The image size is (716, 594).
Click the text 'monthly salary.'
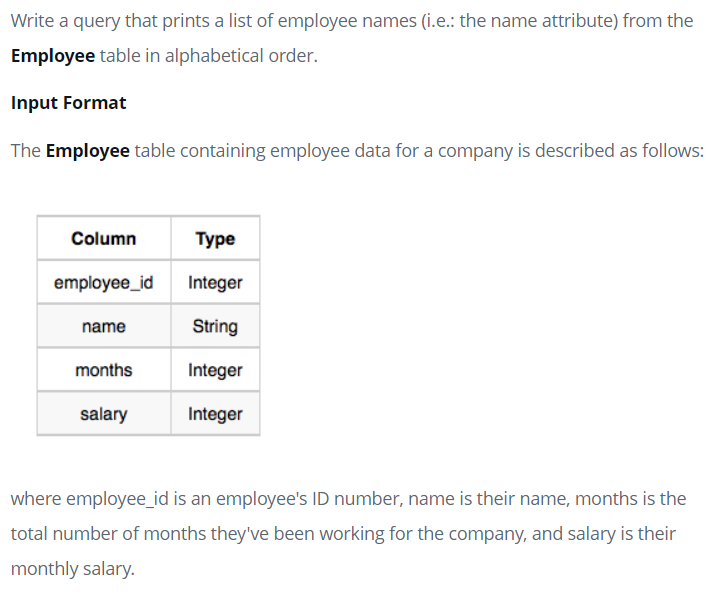tap(73, 569)
